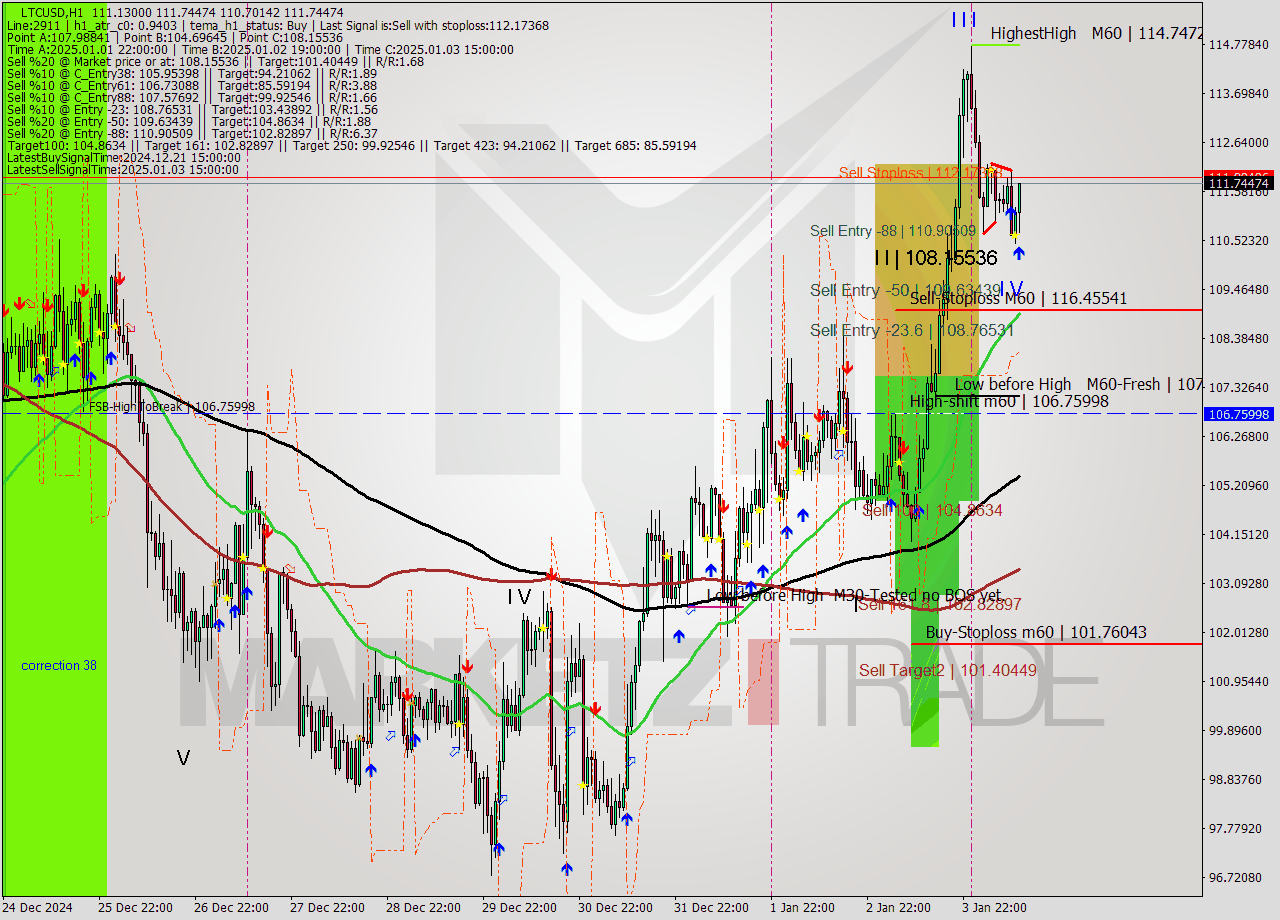Click the '27 Dec 22:00' date axis label
The height and width of the screenshot is (920, 1280).
(x=326, y=907)
